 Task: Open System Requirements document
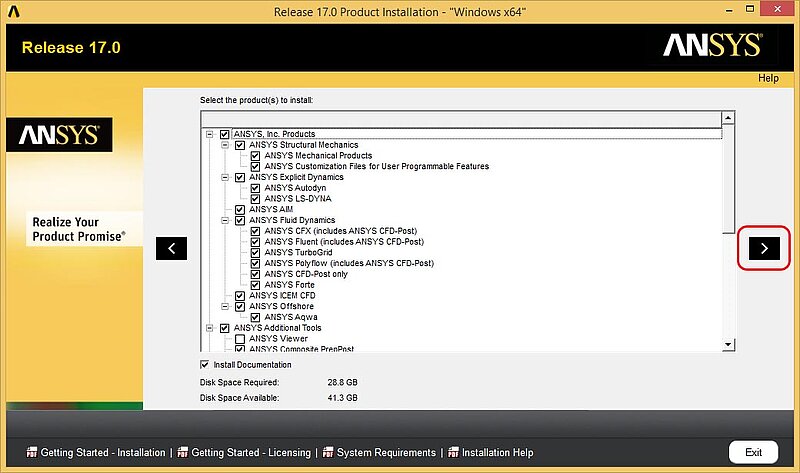386,453
